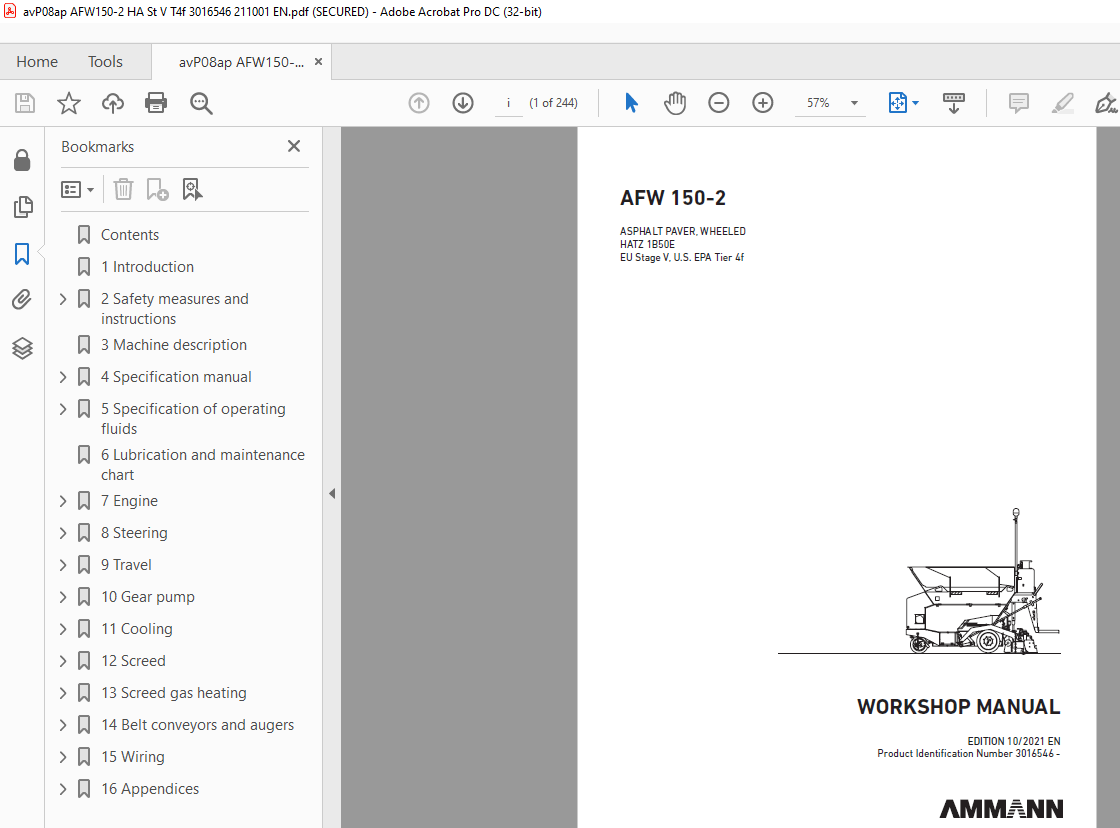Expand 12 Screed bookmark
Image resolution: width=1120 pixels, height=828 pixels.
coord(63,661)
